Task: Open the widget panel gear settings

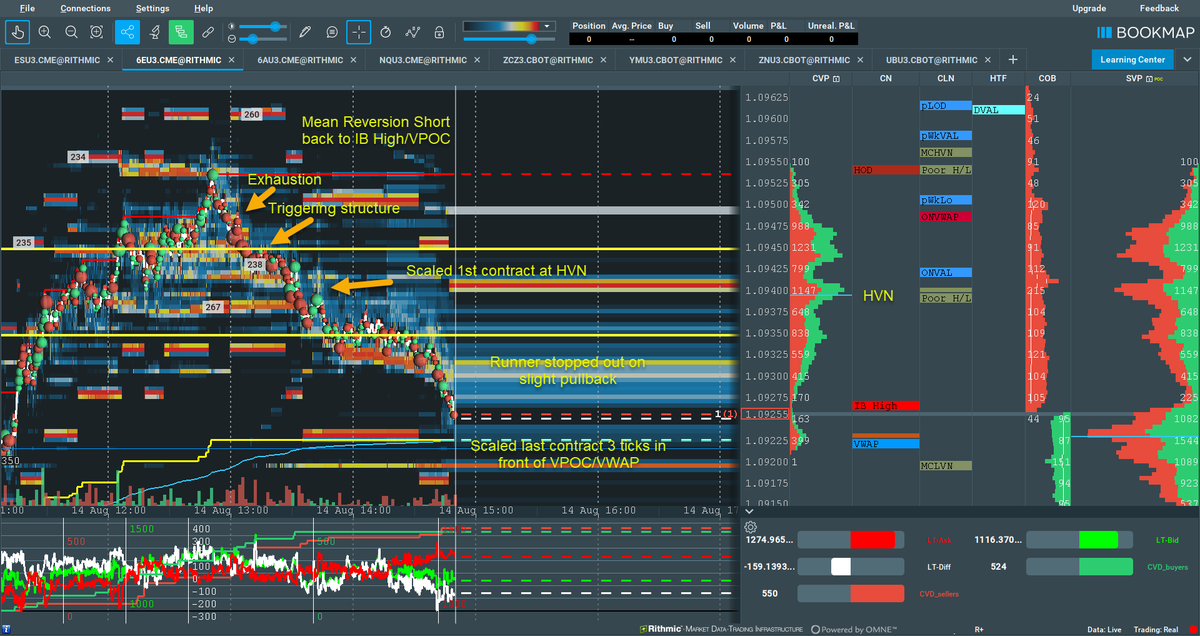Action: (x=751, y=527)
